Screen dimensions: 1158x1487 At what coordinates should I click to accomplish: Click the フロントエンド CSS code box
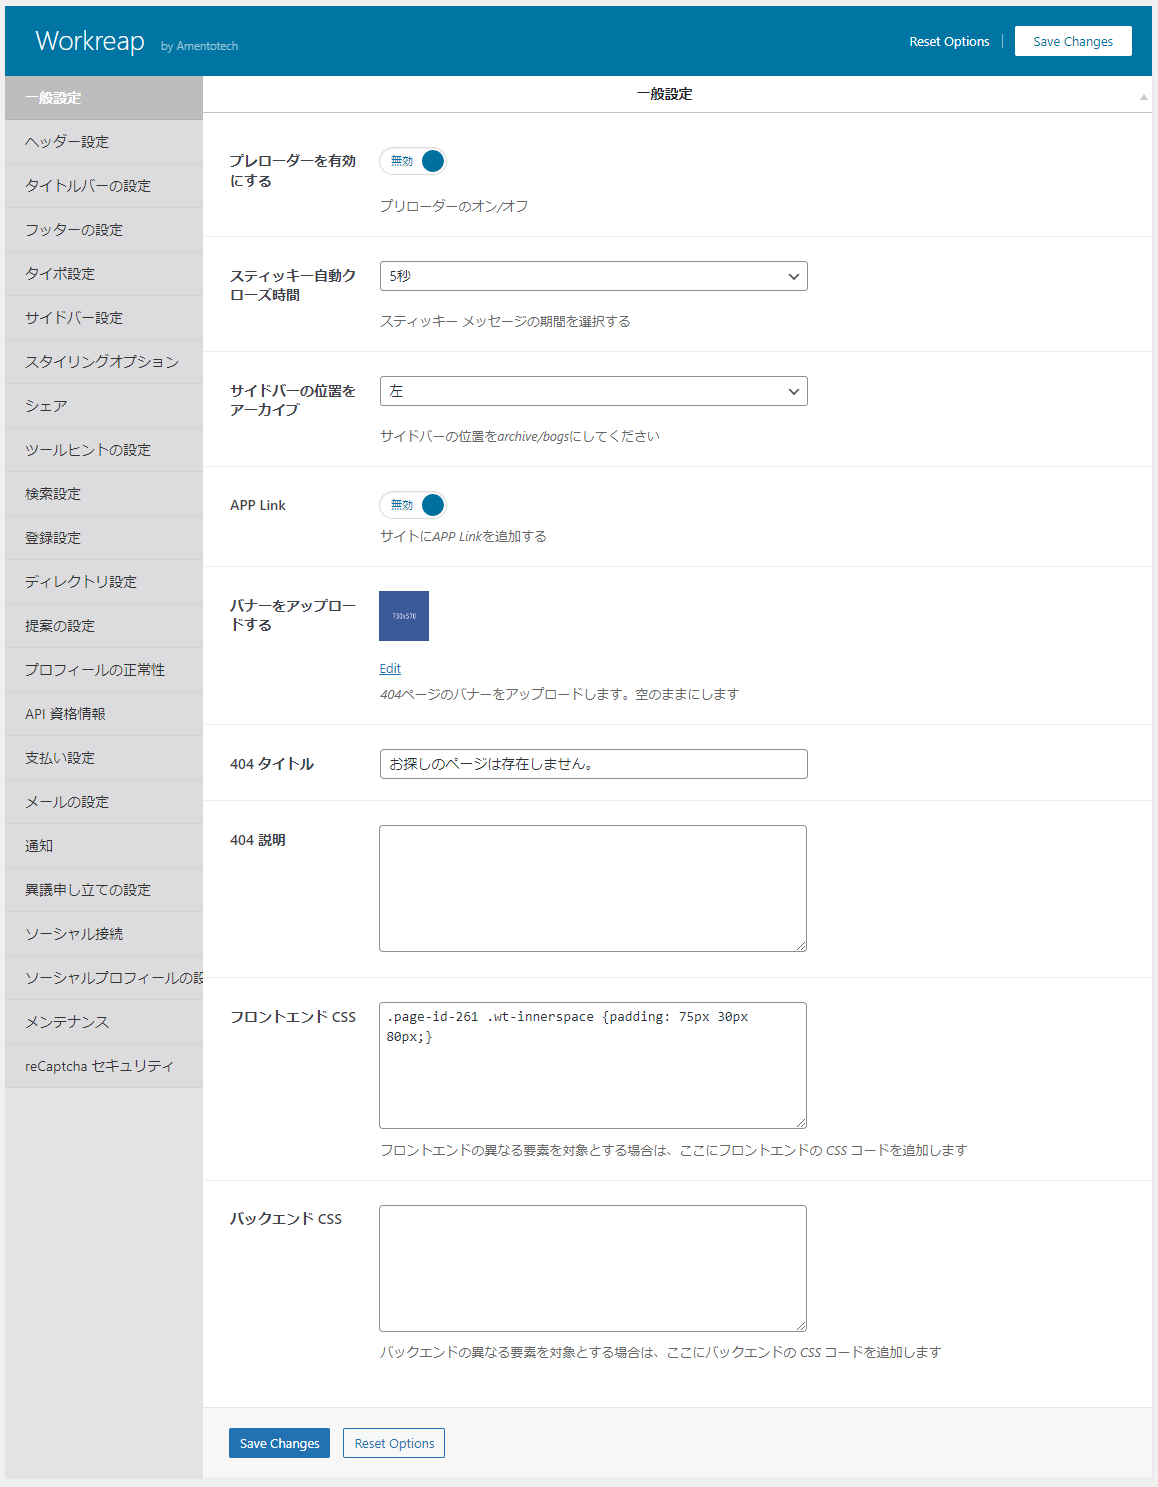click(593, 1065)
